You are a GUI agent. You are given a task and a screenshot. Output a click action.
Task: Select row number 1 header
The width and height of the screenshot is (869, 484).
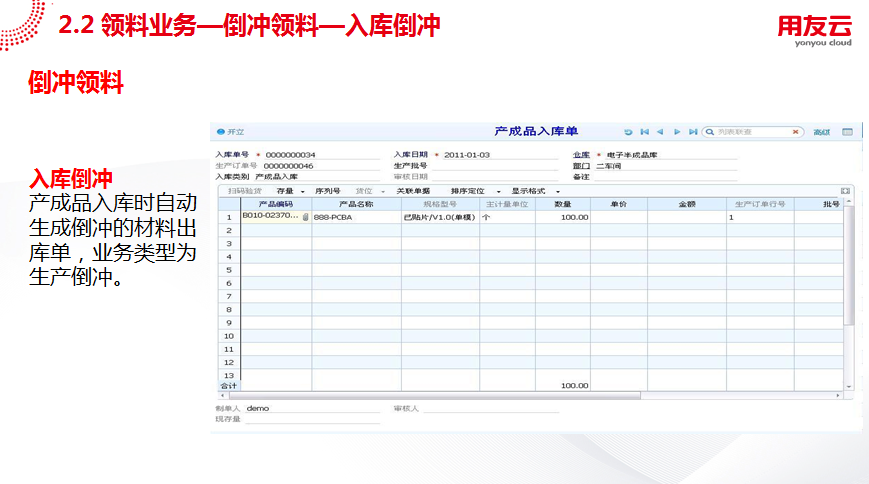click(229, 217)
